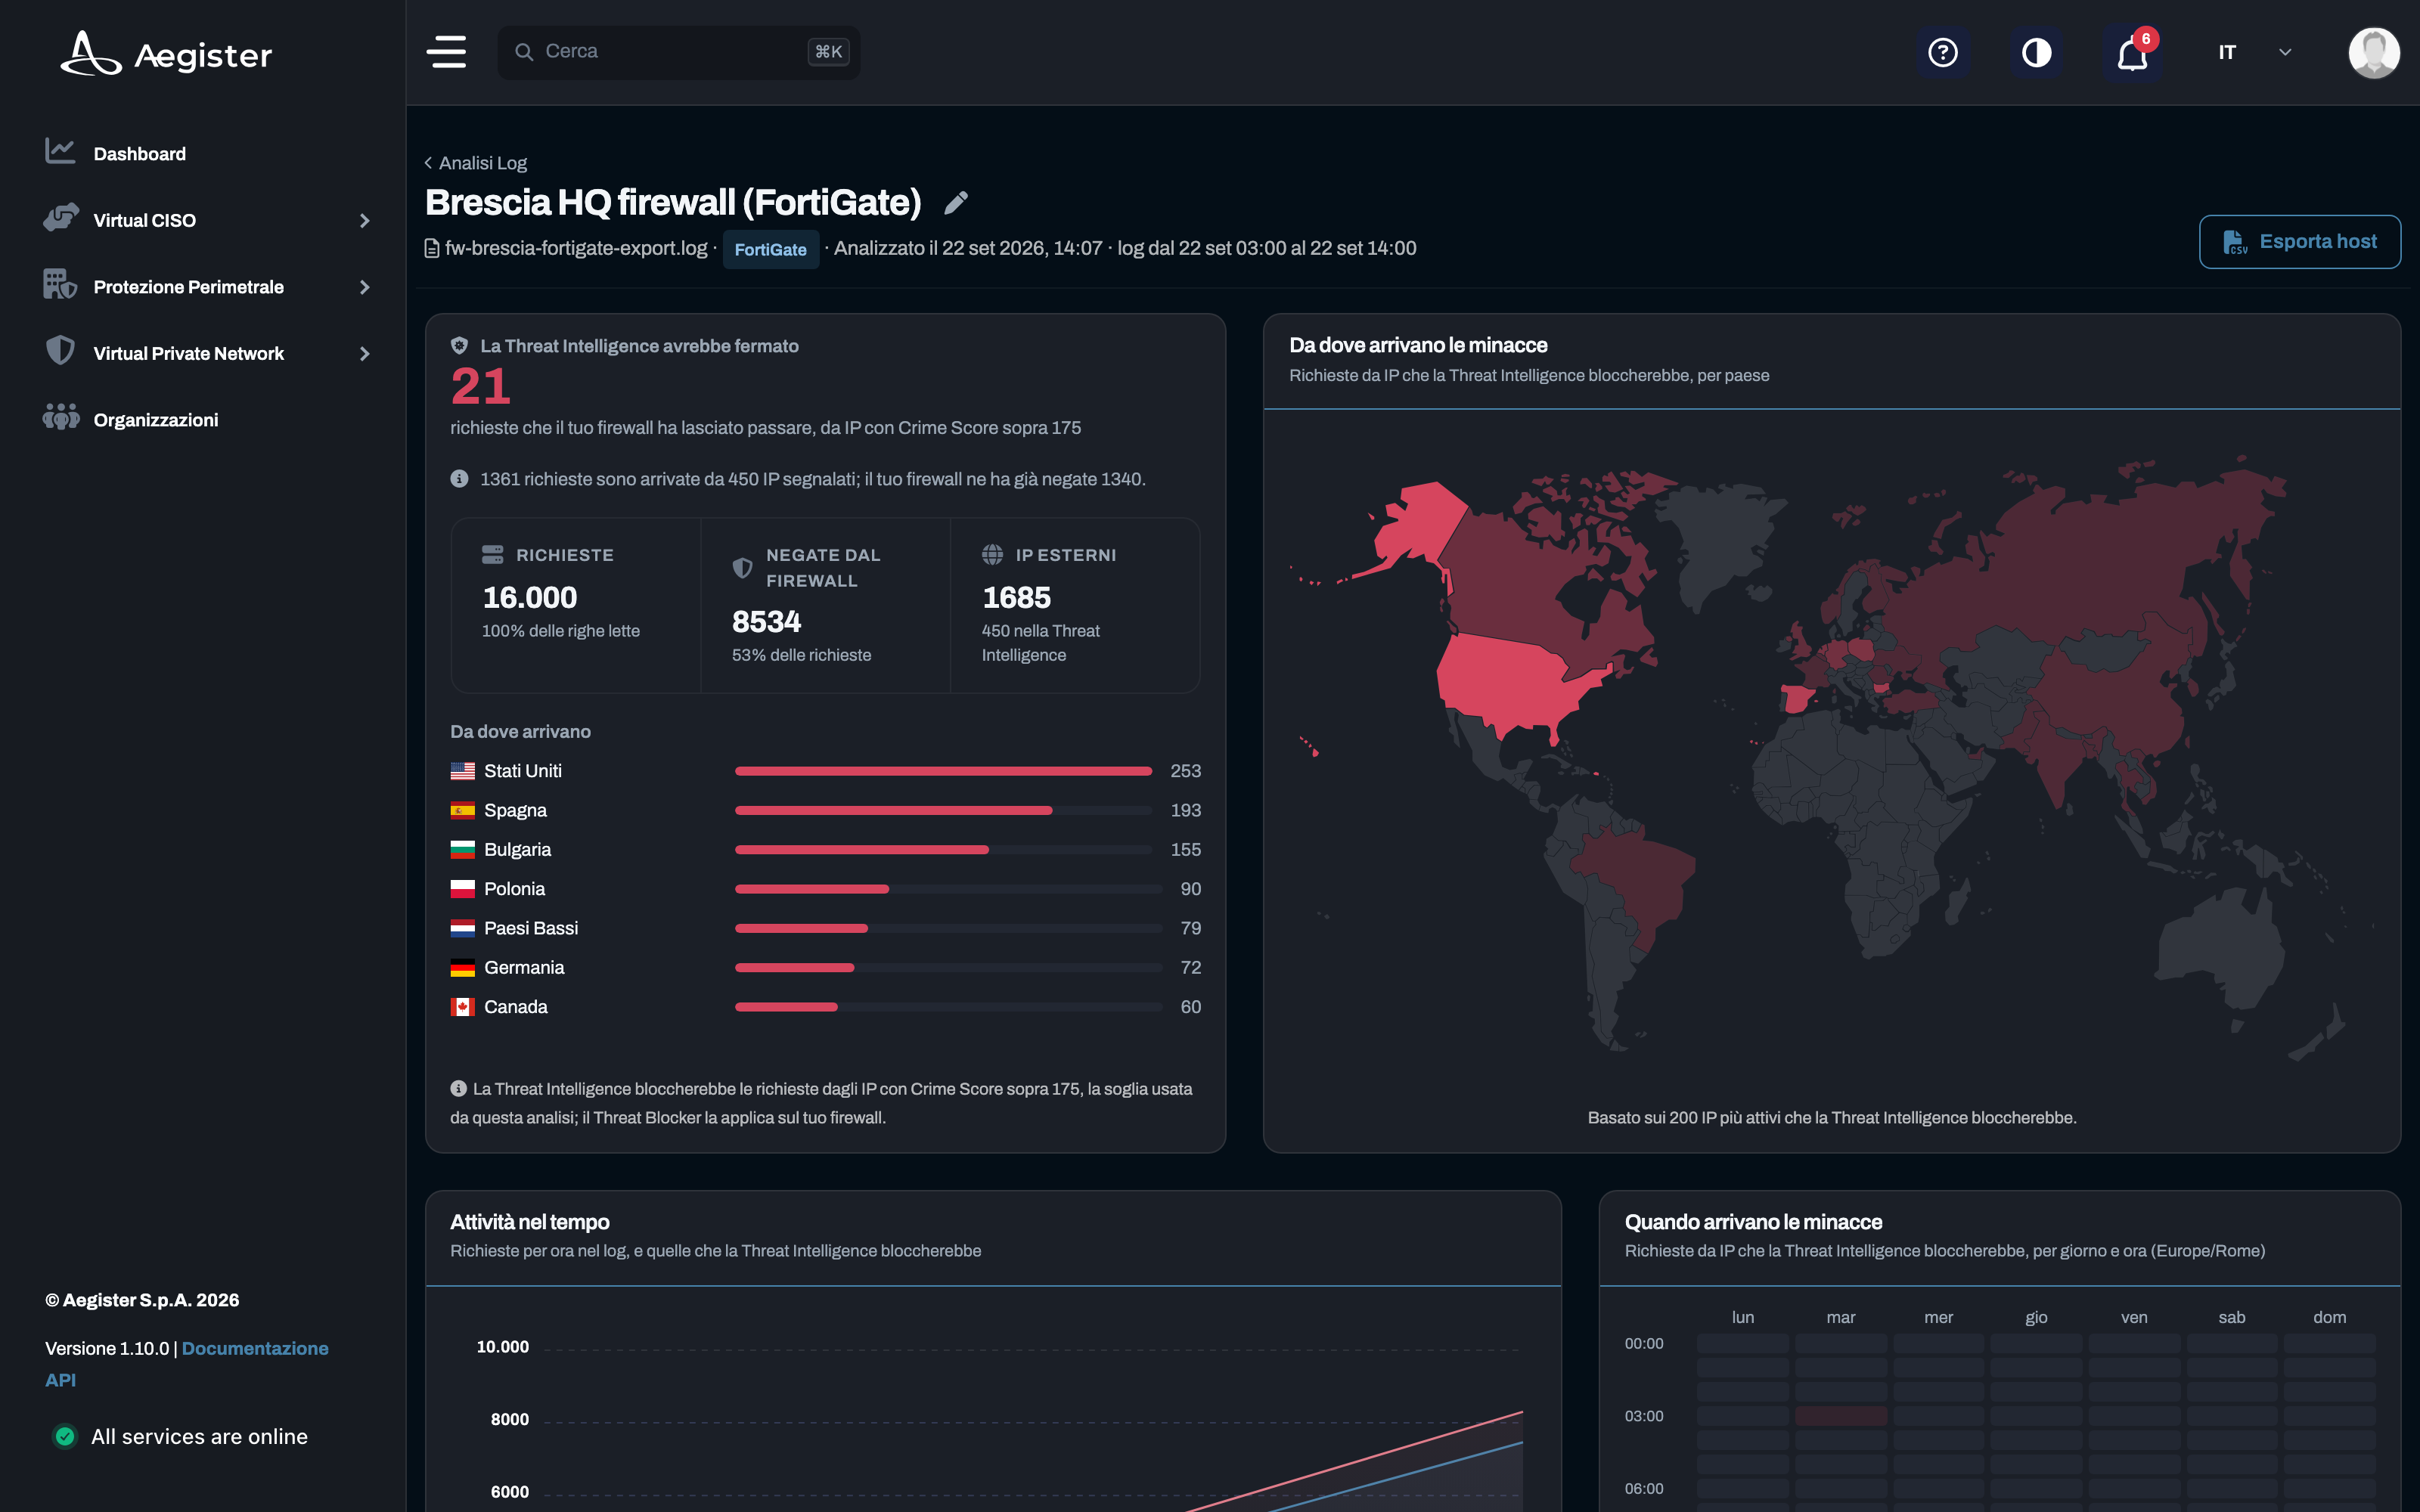Screen dimensions: 2420x1512
Task: Click the Aegister logo
Action: 166,54
